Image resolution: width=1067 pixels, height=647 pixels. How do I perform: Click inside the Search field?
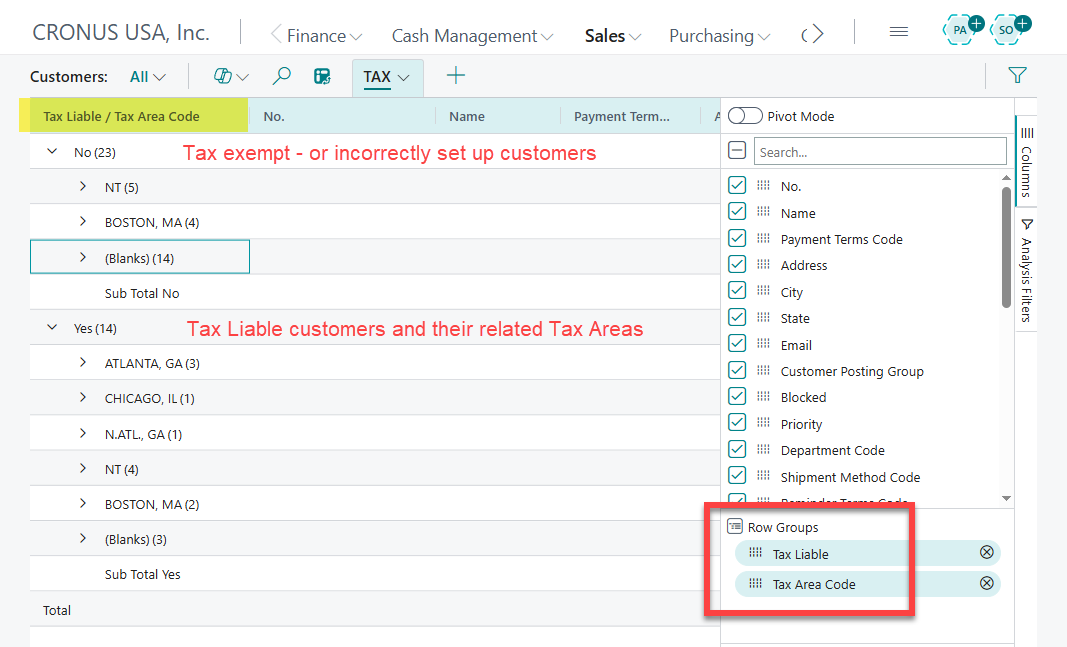pos(880,150)
